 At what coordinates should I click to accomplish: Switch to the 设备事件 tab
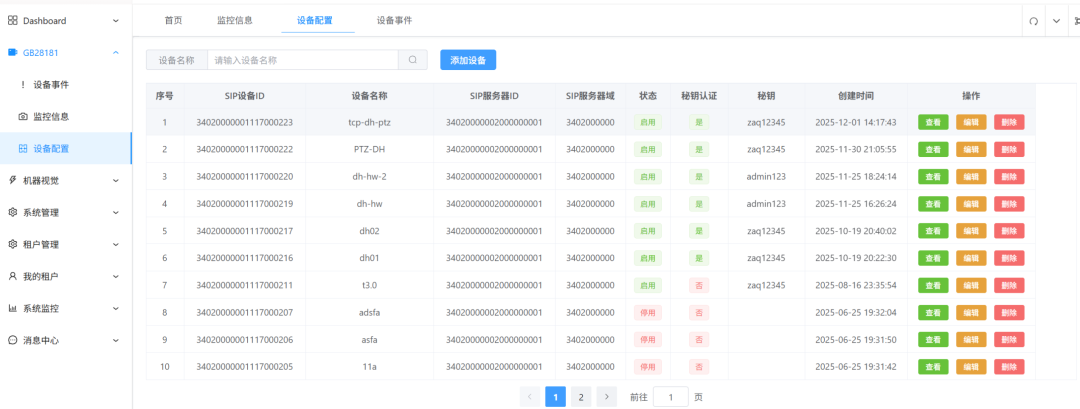[x=394, y=20]
